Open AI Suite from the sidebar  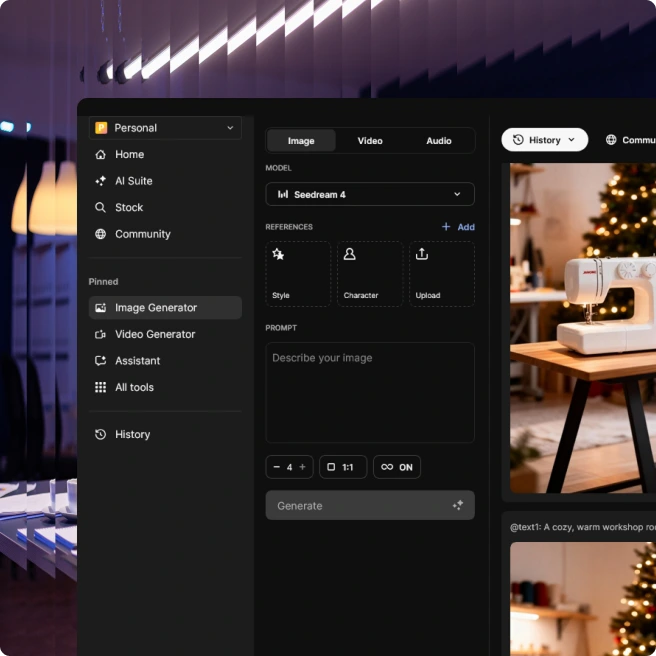133,181
